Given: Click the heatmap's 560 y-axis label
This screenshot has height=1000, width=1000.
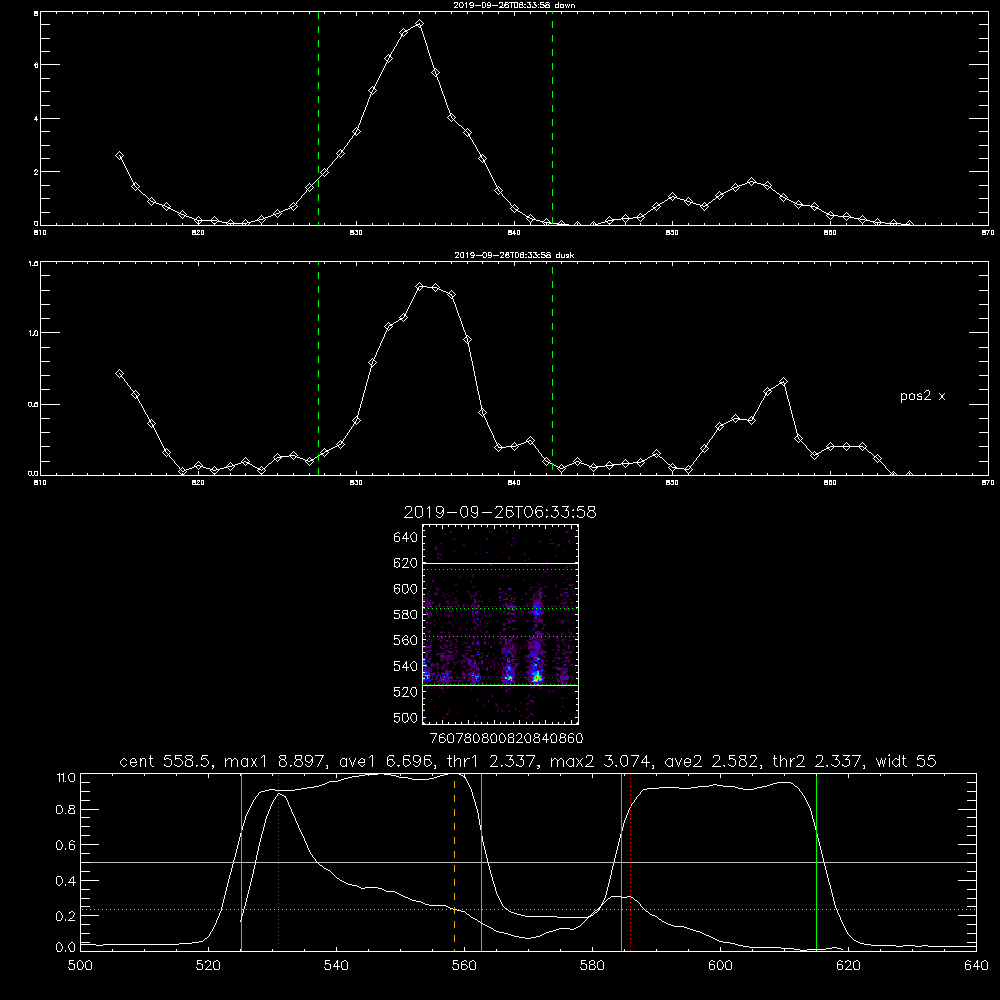Looking at the screenshot, I should [x=406, y=640].
